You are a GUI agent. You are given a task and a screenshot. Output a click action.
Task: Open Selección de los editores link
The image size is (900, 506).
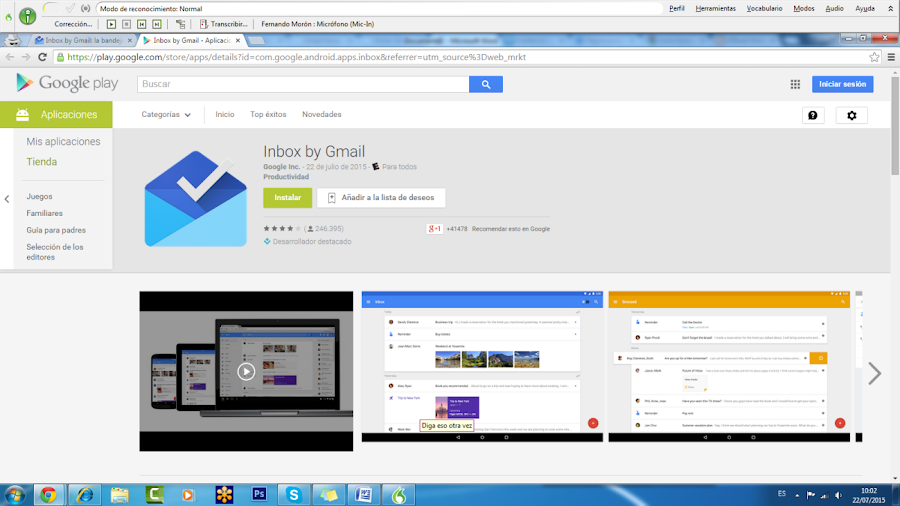coord(55,252)
